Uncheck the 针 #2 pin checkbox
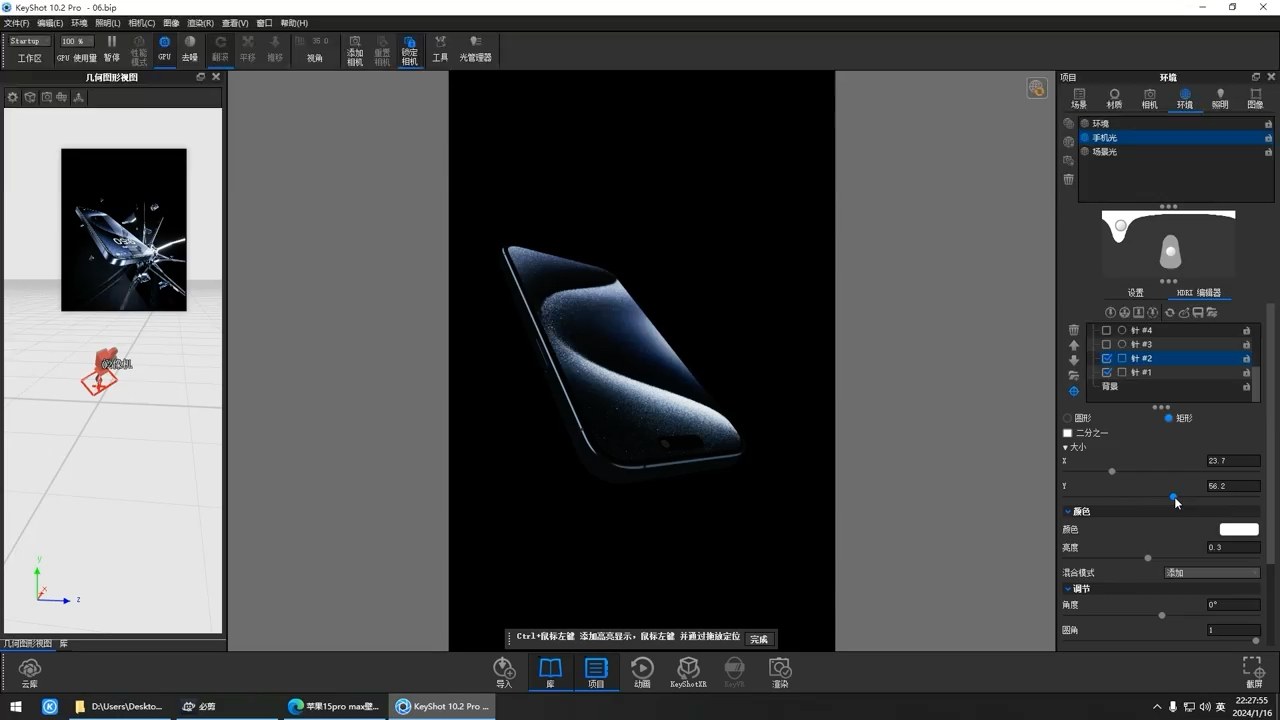Viewport: 1280px width, 720px height. 1106,358
